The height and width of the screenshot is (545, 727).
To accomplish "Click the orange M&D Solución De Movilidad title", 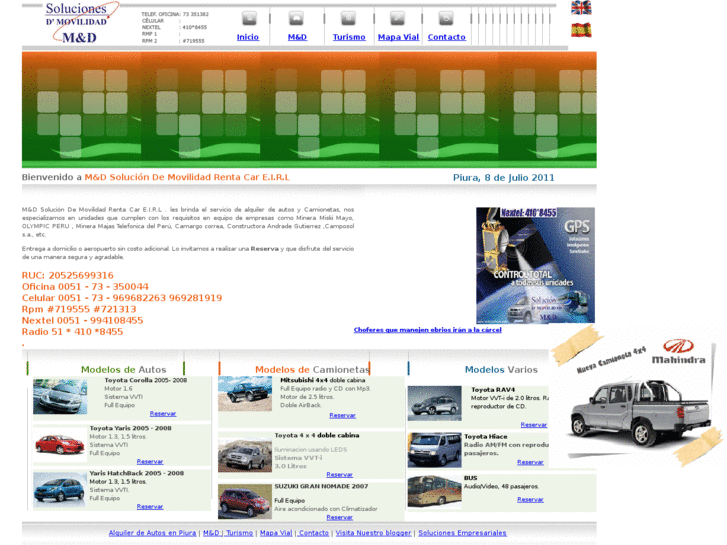I will [x=187, y=177].
